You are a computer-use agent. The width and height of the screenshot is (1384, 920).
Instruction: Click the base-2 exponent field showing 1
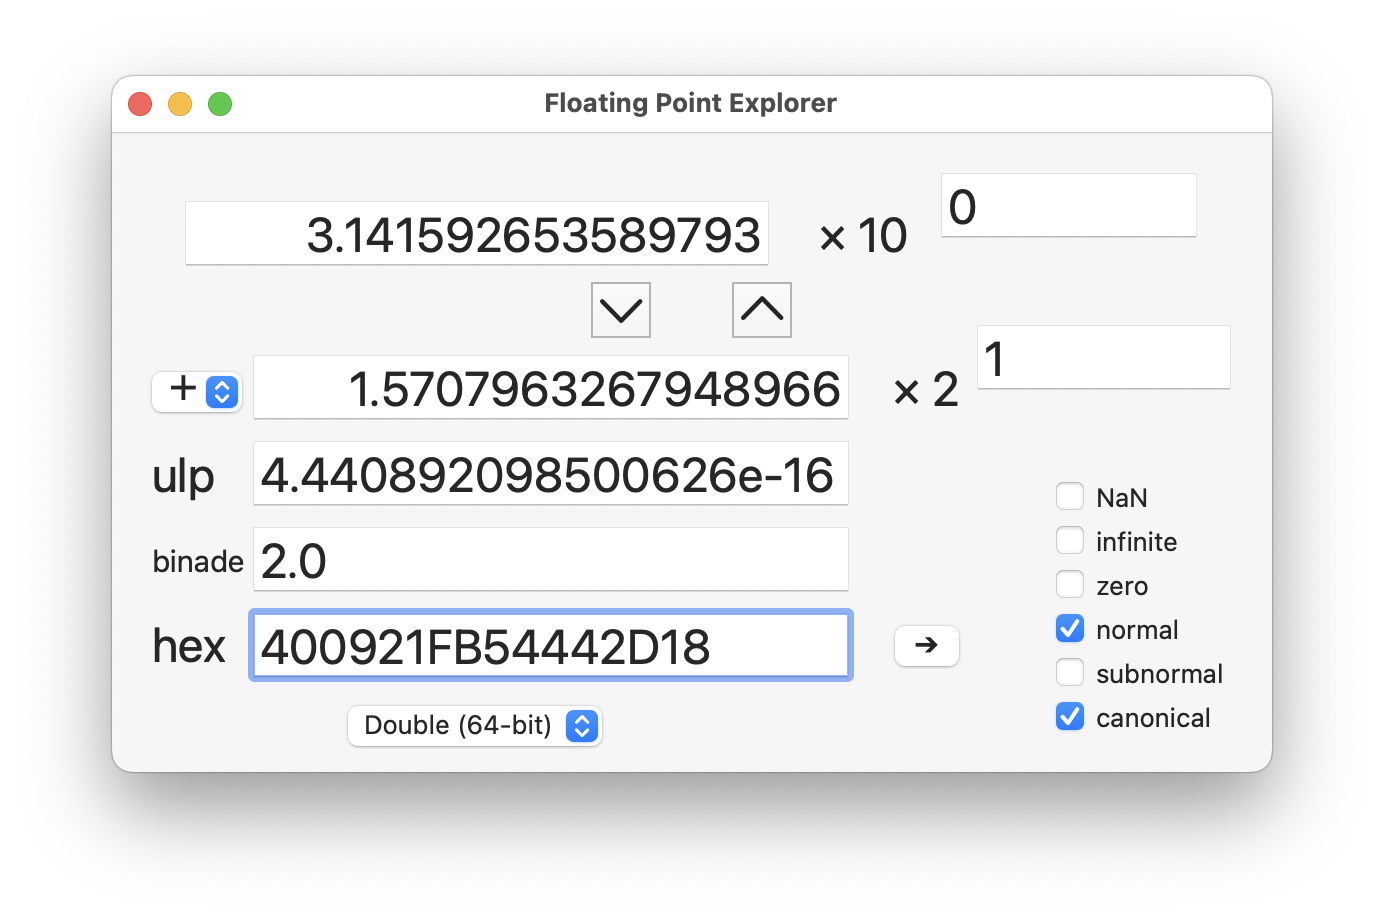1103,357
